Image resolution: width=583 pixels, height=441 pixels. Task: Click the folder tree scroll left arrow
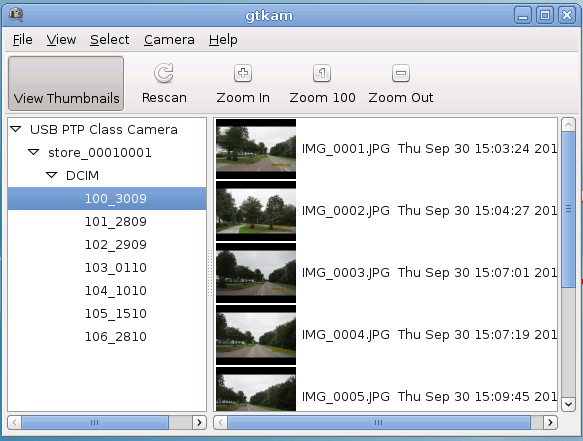coord(15,422)
